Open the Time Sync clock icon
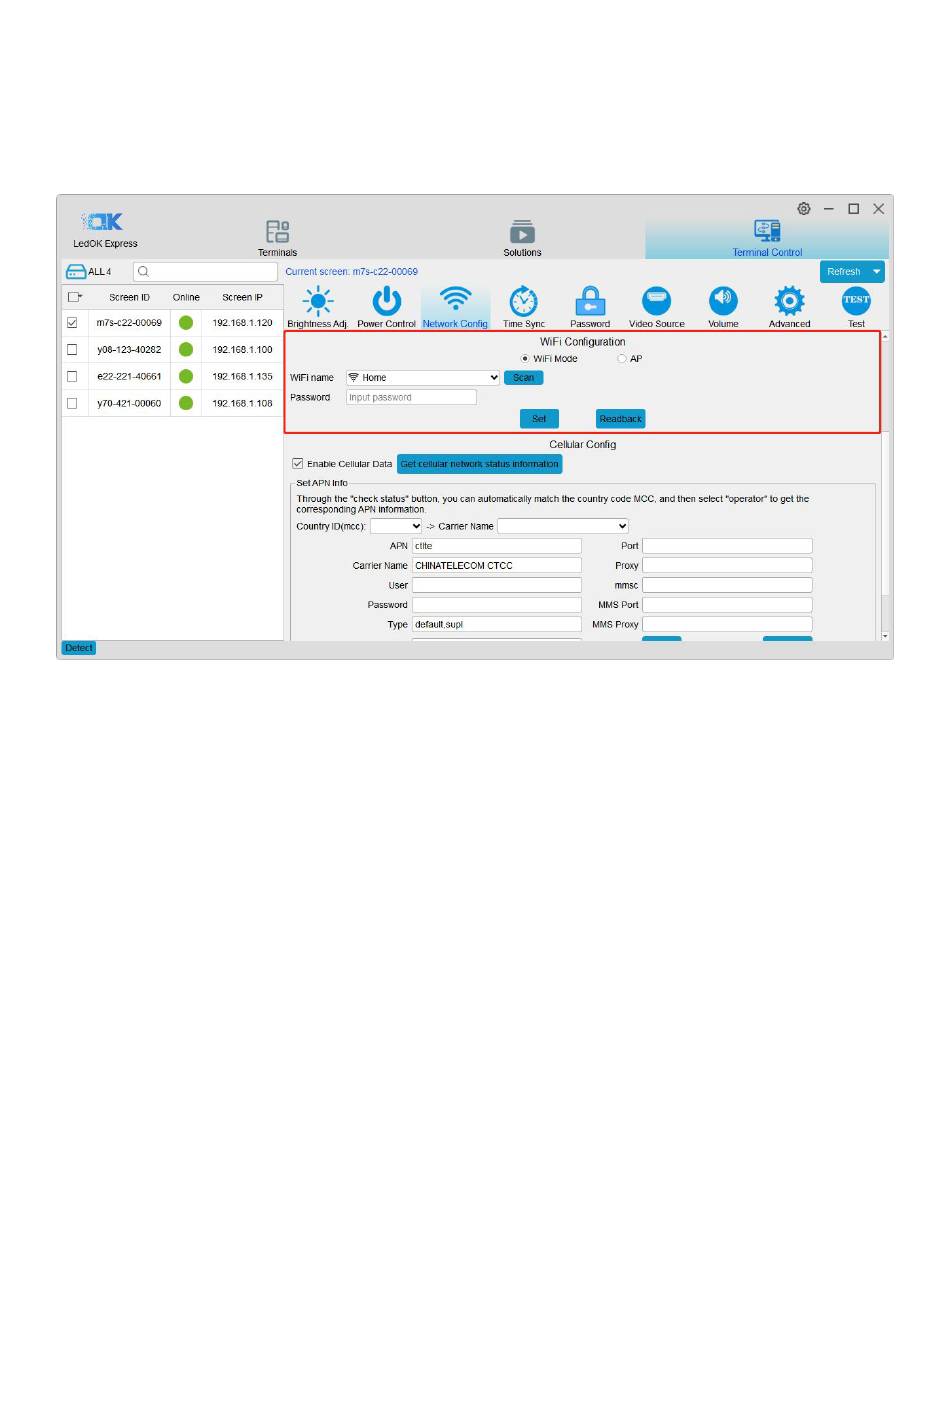 click(523, 301)
